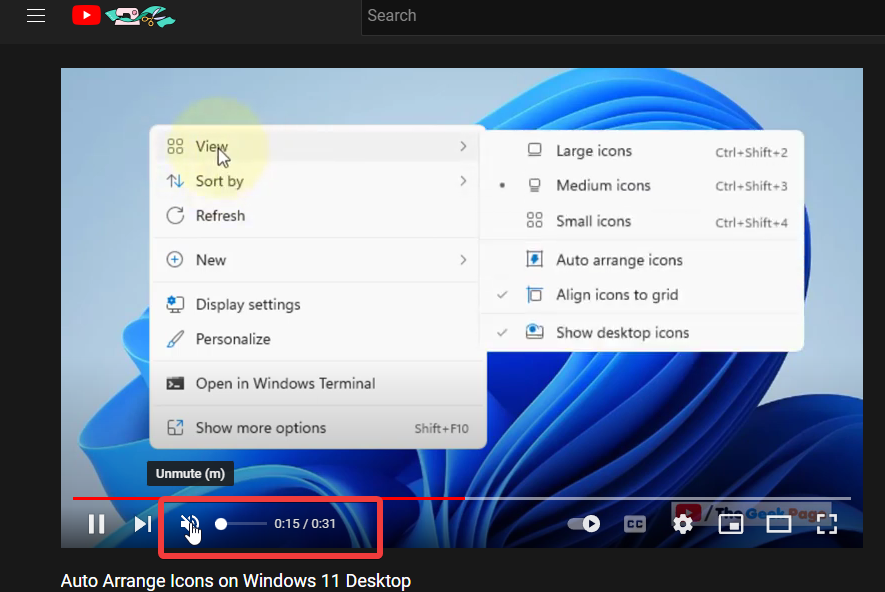Enable miniplayer mode
Image resolution: width=885 pixels, height=592 pixels.
click(x=731, y=524)
